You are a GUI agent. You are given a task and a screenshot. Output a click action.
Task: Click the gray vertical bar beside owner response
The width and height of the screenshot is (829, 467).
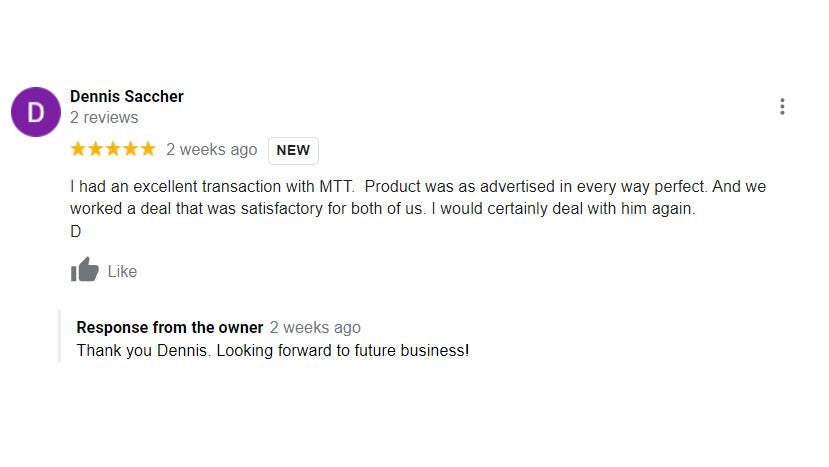60,336
